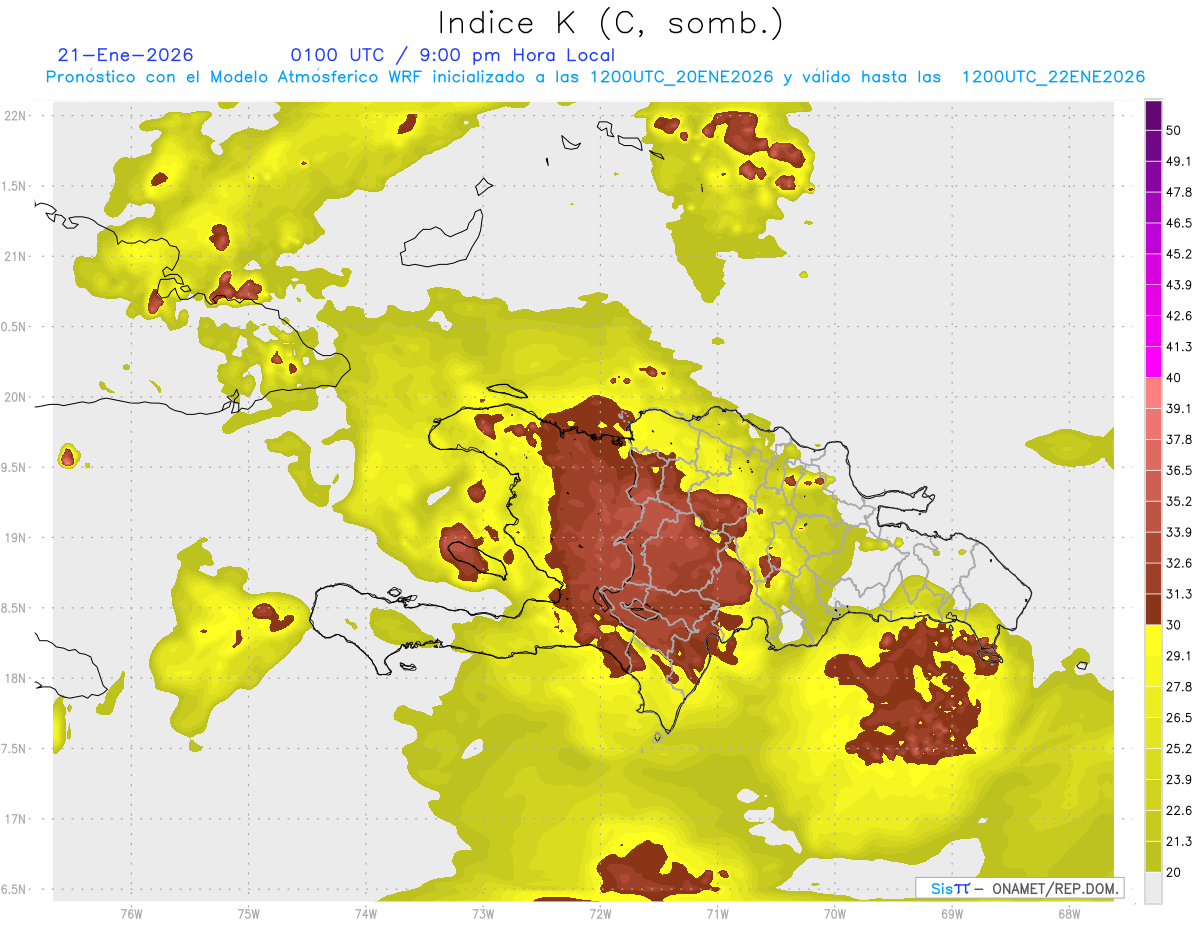Click the latitude label '17N'

point(15,819)
